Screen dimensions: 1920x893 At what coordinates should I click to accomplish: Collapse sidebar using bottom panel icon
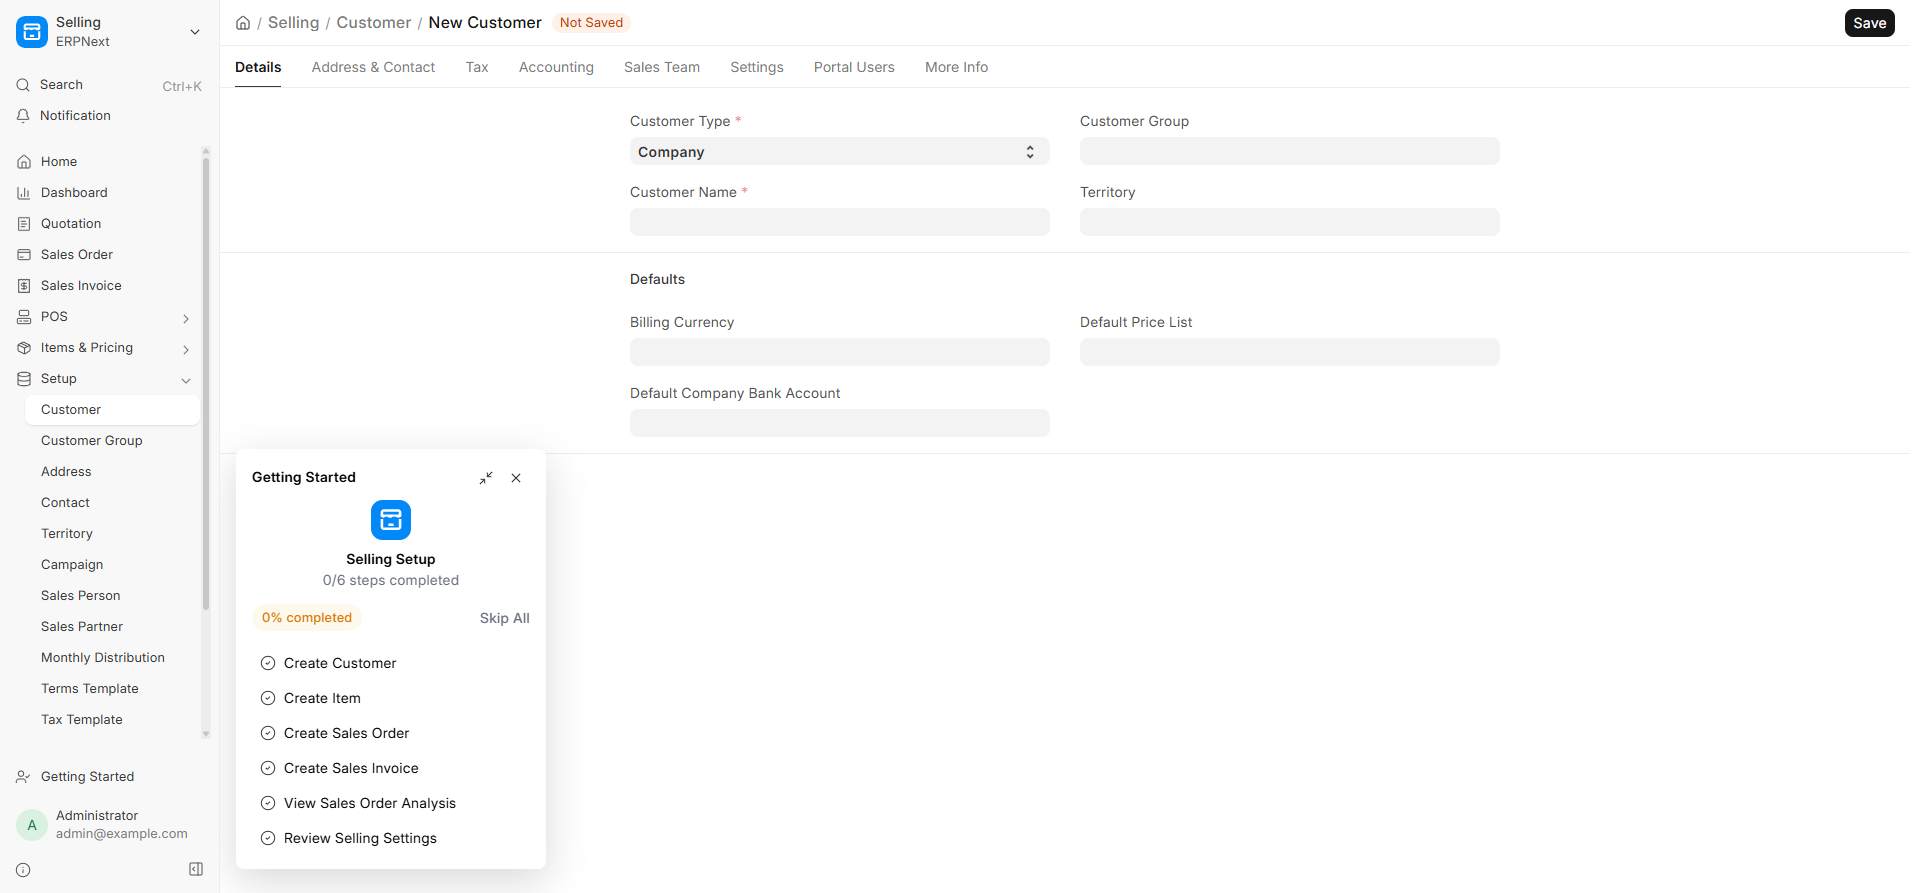click(196, 870)
